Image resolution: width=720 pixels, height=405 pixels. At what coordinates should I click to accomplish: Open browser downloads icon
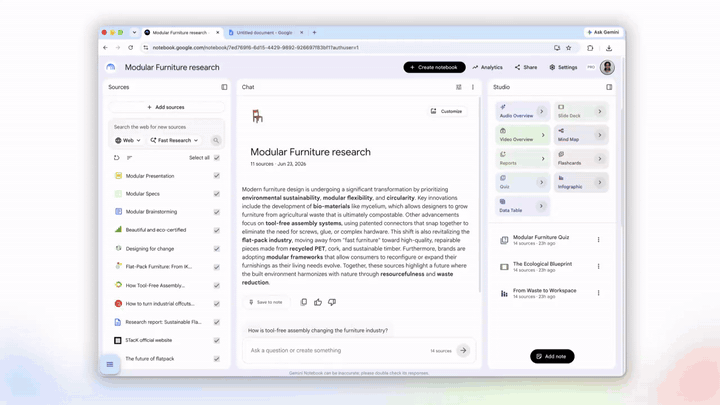click(x=609, y=48)
